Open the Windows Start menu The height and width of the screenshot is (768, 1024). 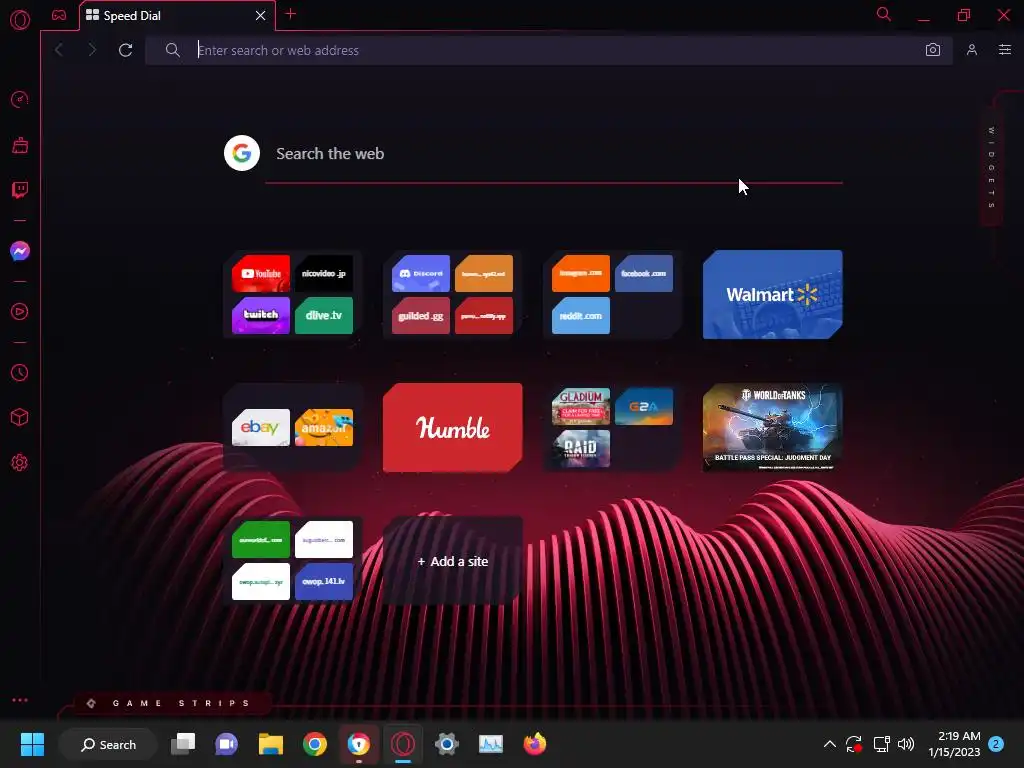coord(32,744)
